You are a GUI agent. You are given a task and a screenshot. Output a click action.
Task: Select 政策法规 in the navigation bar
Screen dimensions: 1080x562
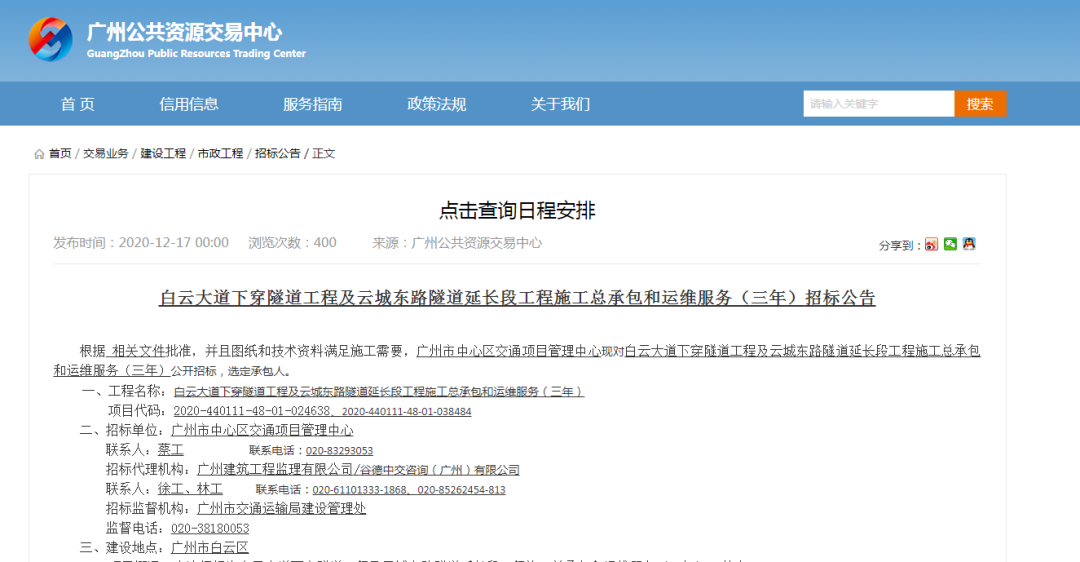pyautogui.click(x=436, y=104)
